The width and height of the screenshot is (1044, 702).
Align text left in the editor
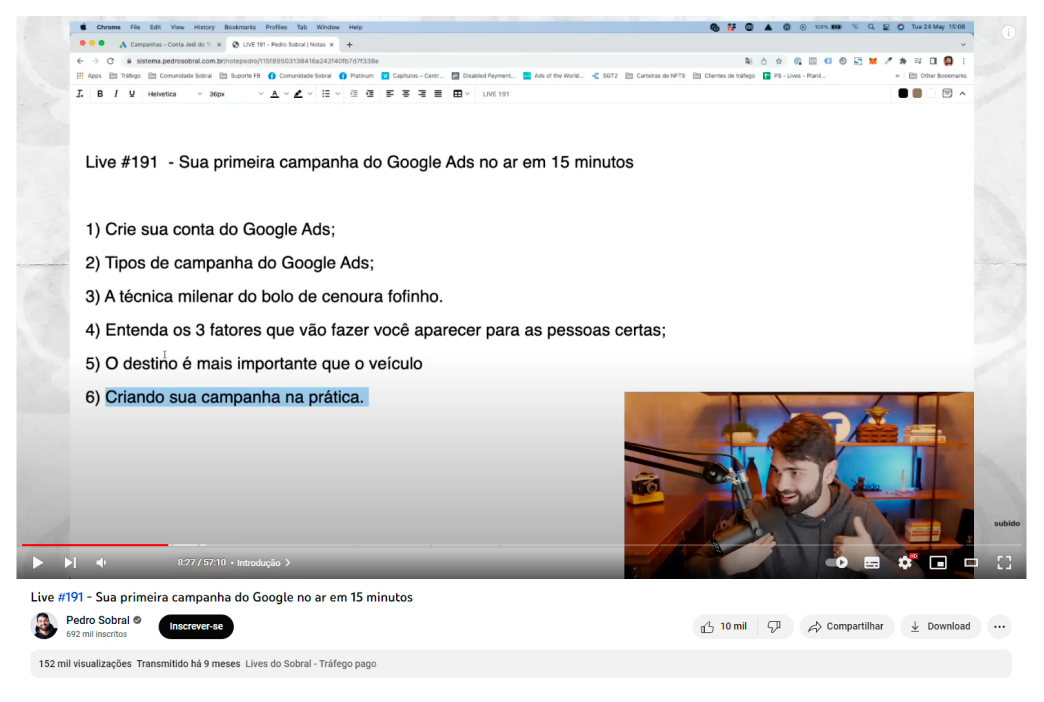(x=390, y=94)
